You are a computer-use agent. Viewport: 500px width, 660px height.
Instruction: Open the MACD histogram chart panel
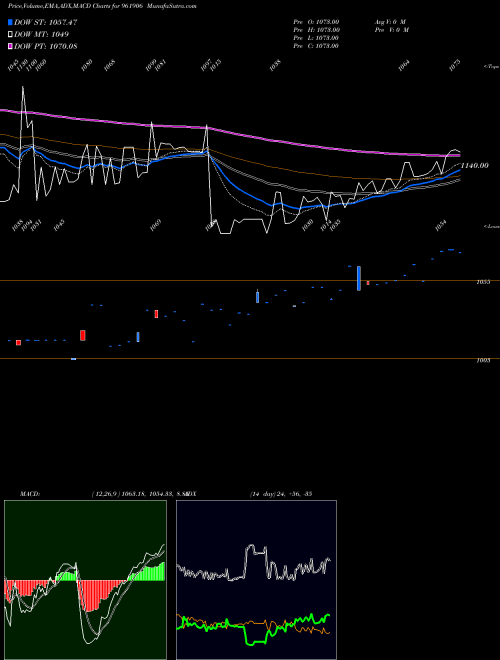tap(85, 580)
